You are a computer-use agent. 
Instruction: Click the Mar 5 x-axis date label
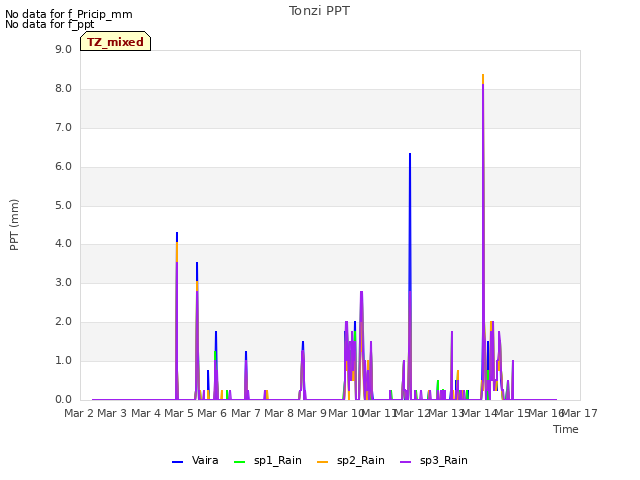click(x=179, y=413)
